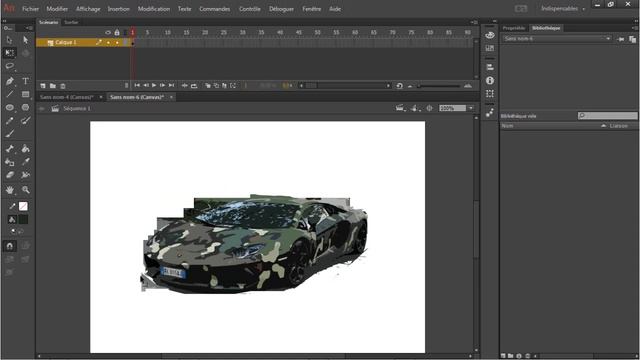Image resolution: width=640 pixels, height=360 pixels.
Task: Toggle Snap to Objects magnet
Action: coord(9,246)
